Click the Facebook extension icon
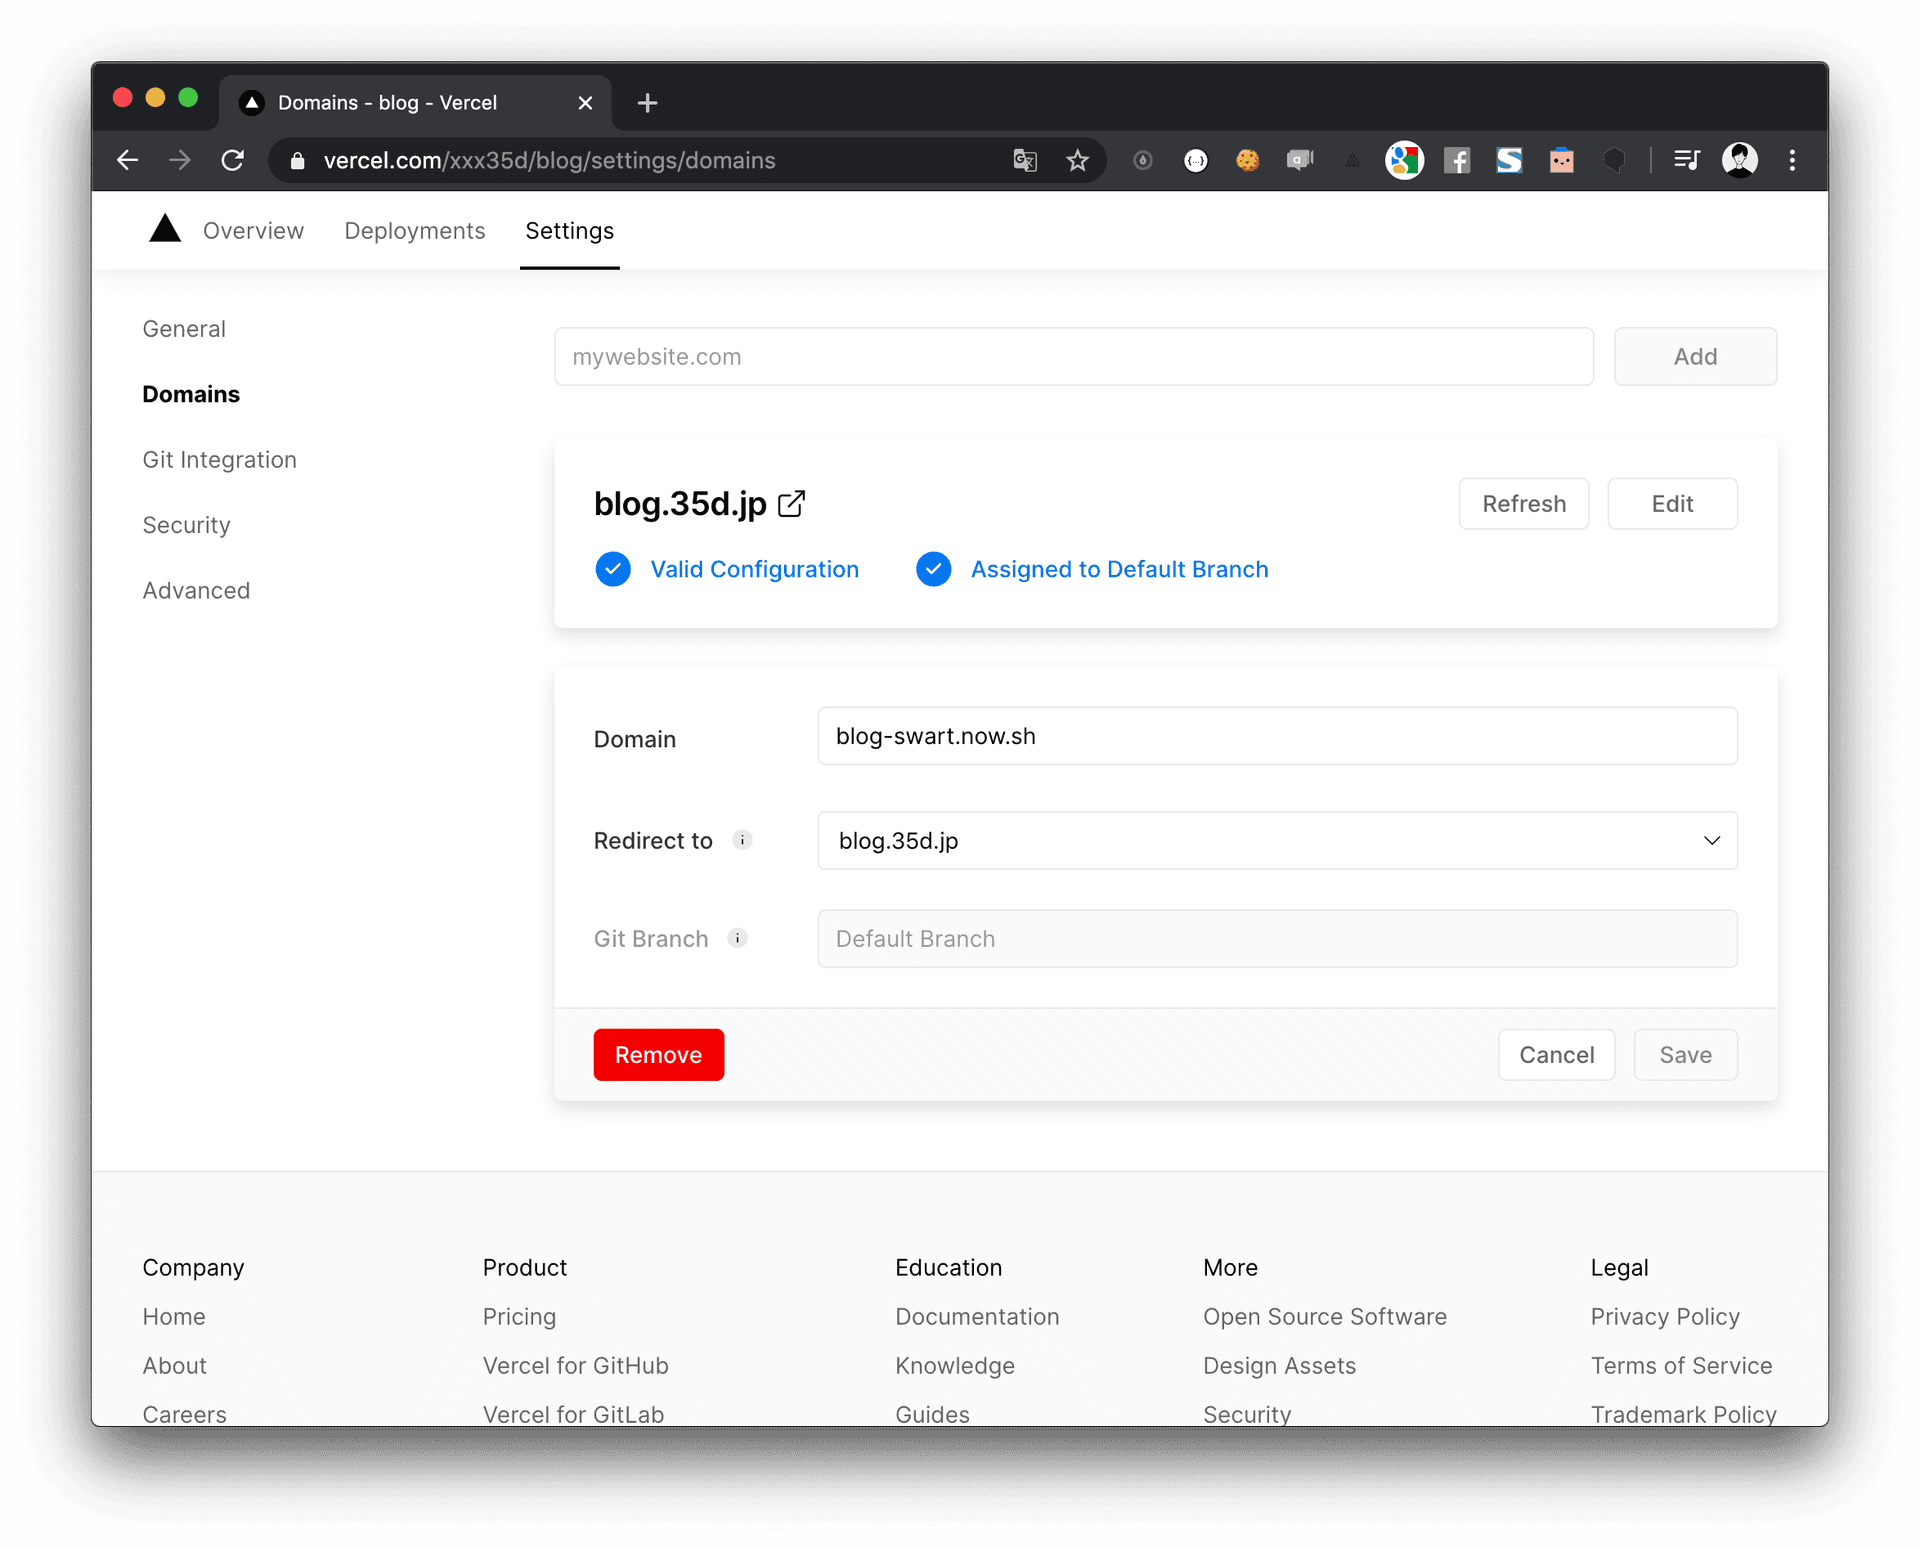The image size is (1920, 1547). pyautogui.click(x=1457, y=160)
